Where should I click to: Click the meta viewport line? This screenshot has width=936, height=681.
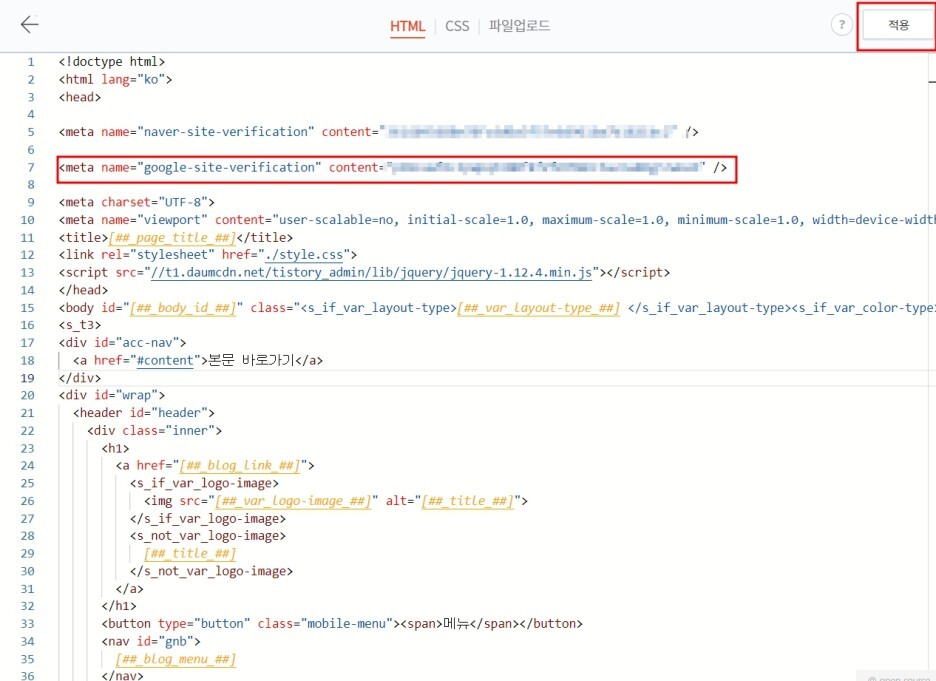(x=497, y=220)
